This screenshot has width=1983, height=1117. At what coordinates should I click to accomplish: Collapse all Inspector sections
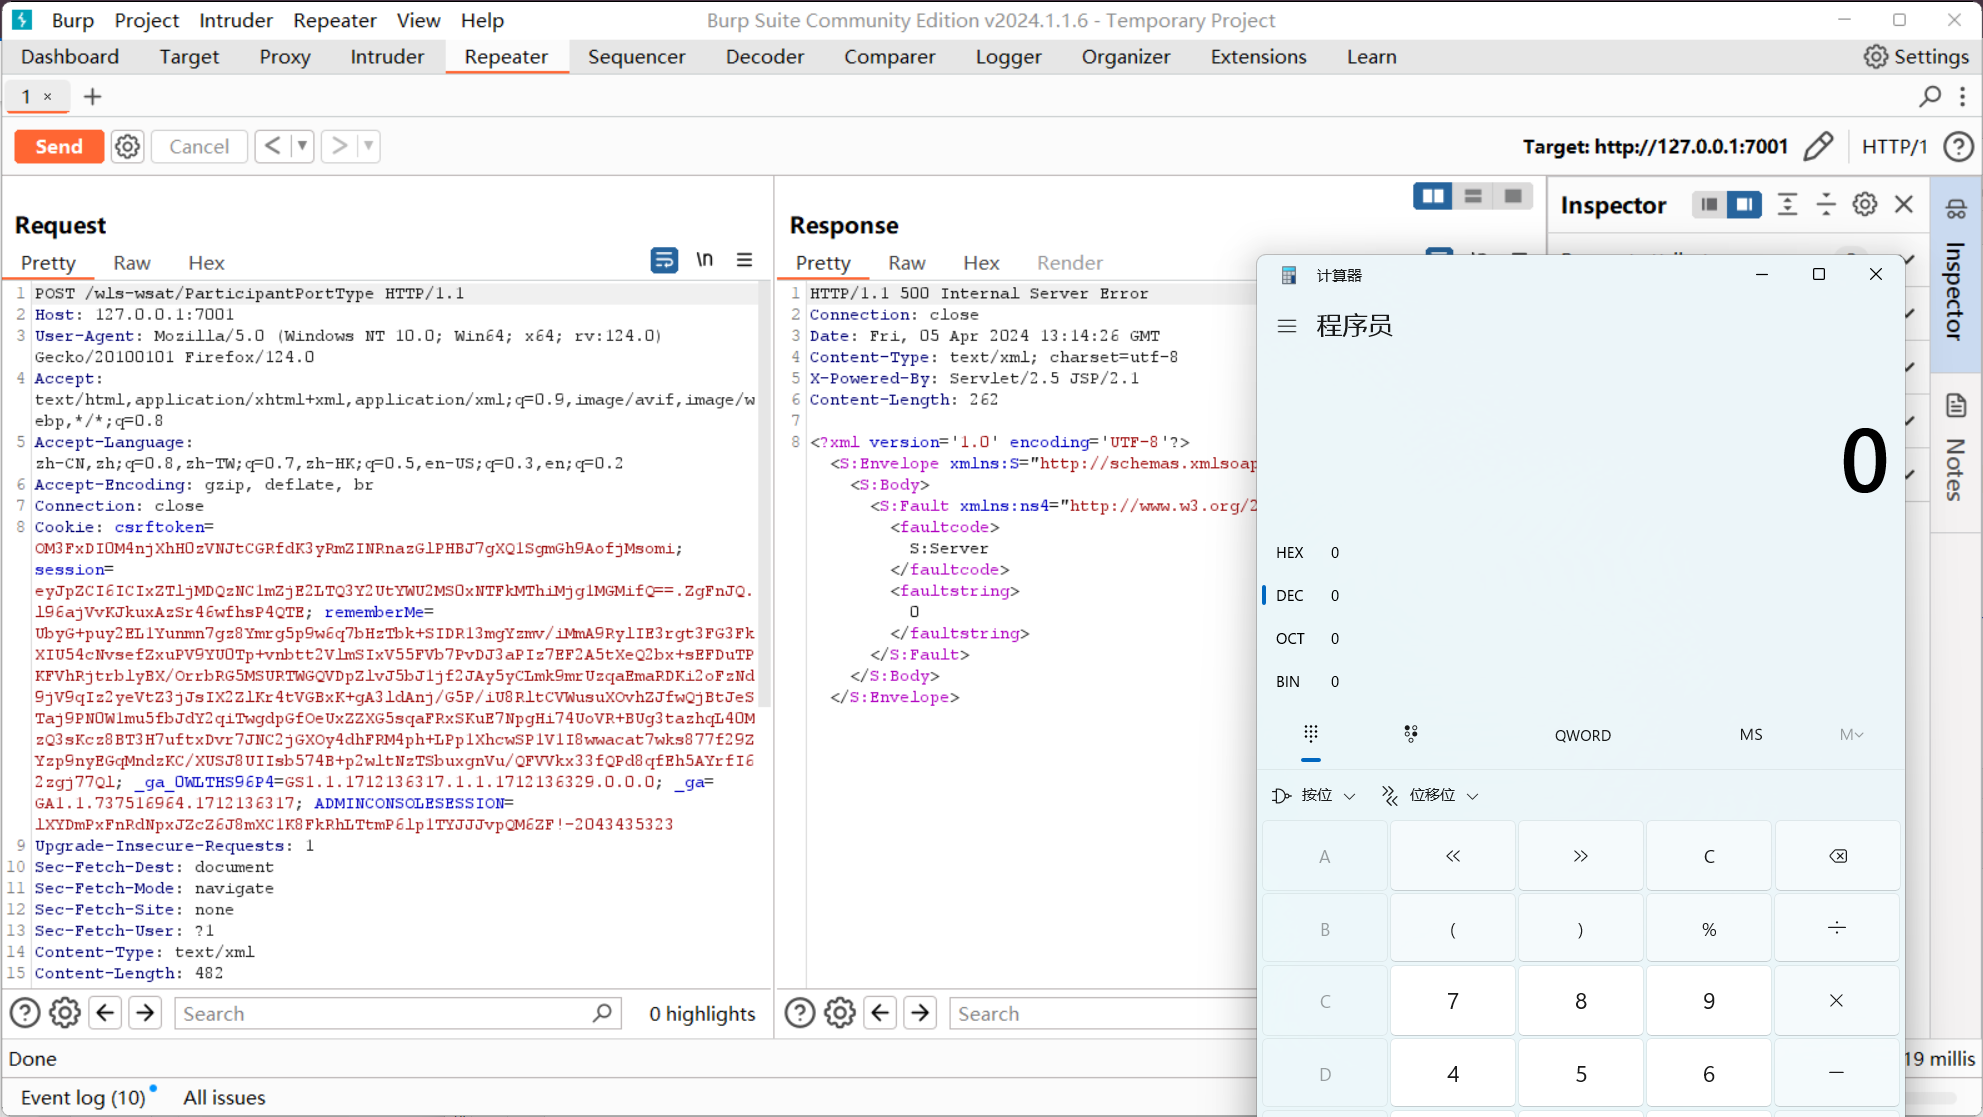click(1826, 204)
